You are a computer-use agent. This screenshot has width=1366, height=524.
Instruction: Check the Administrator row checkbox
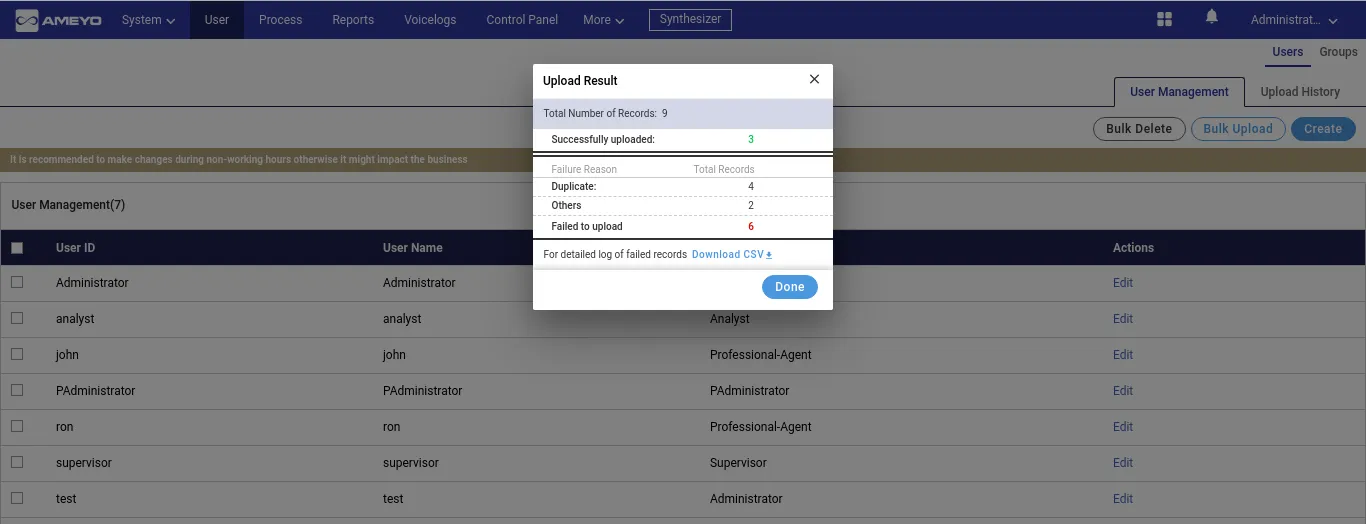click(17, 283)
